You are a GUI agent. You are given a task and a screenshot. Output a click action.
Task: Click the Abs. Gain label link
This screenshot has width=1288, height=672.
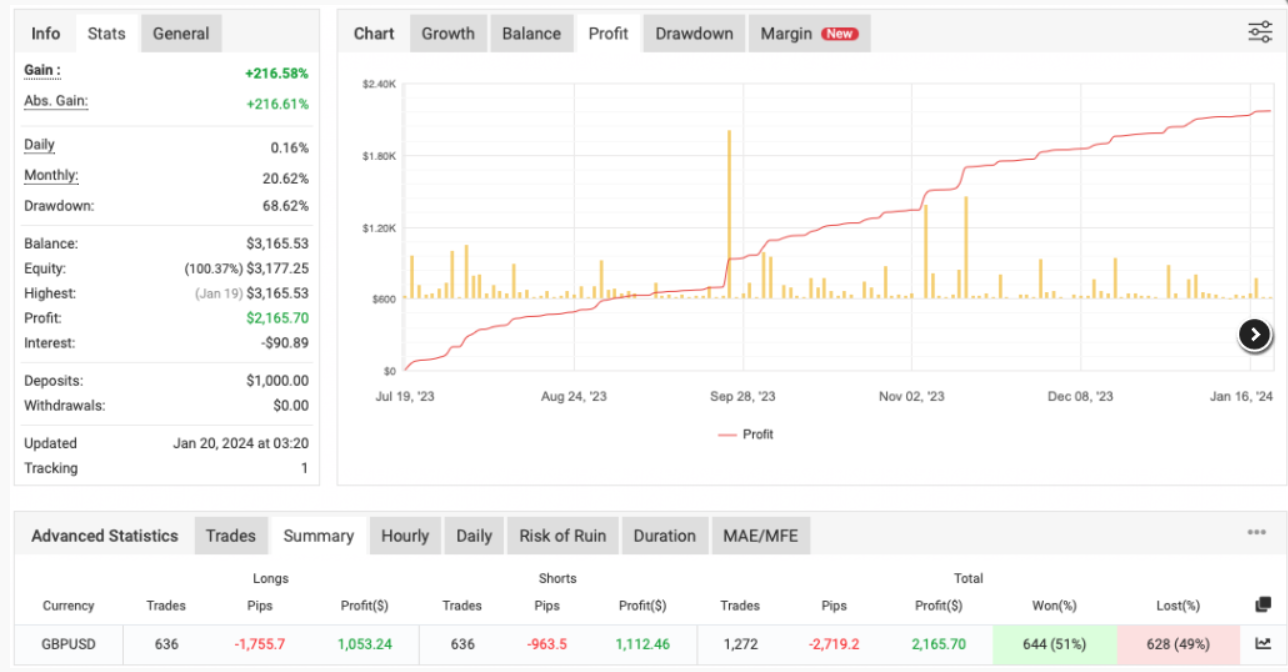pyautogui.click(x=56, y=101)
